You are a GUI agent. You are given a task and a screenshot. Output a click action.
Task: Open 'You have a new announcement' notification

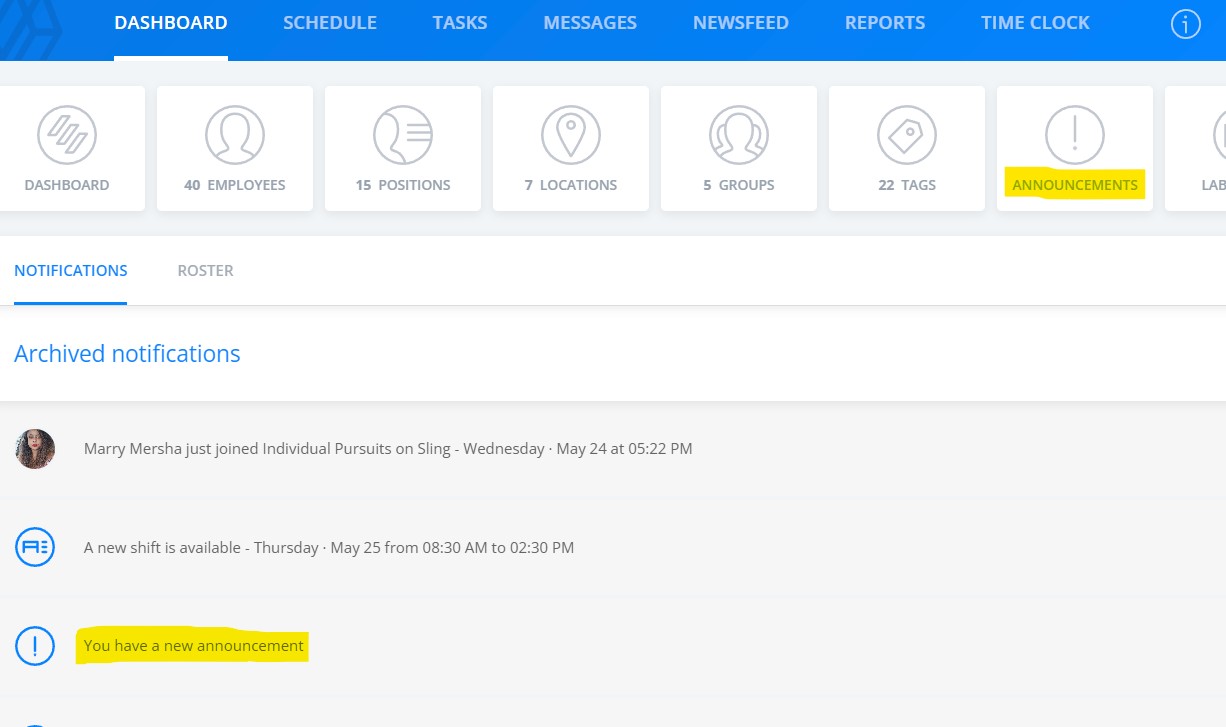tap(194, 646)
